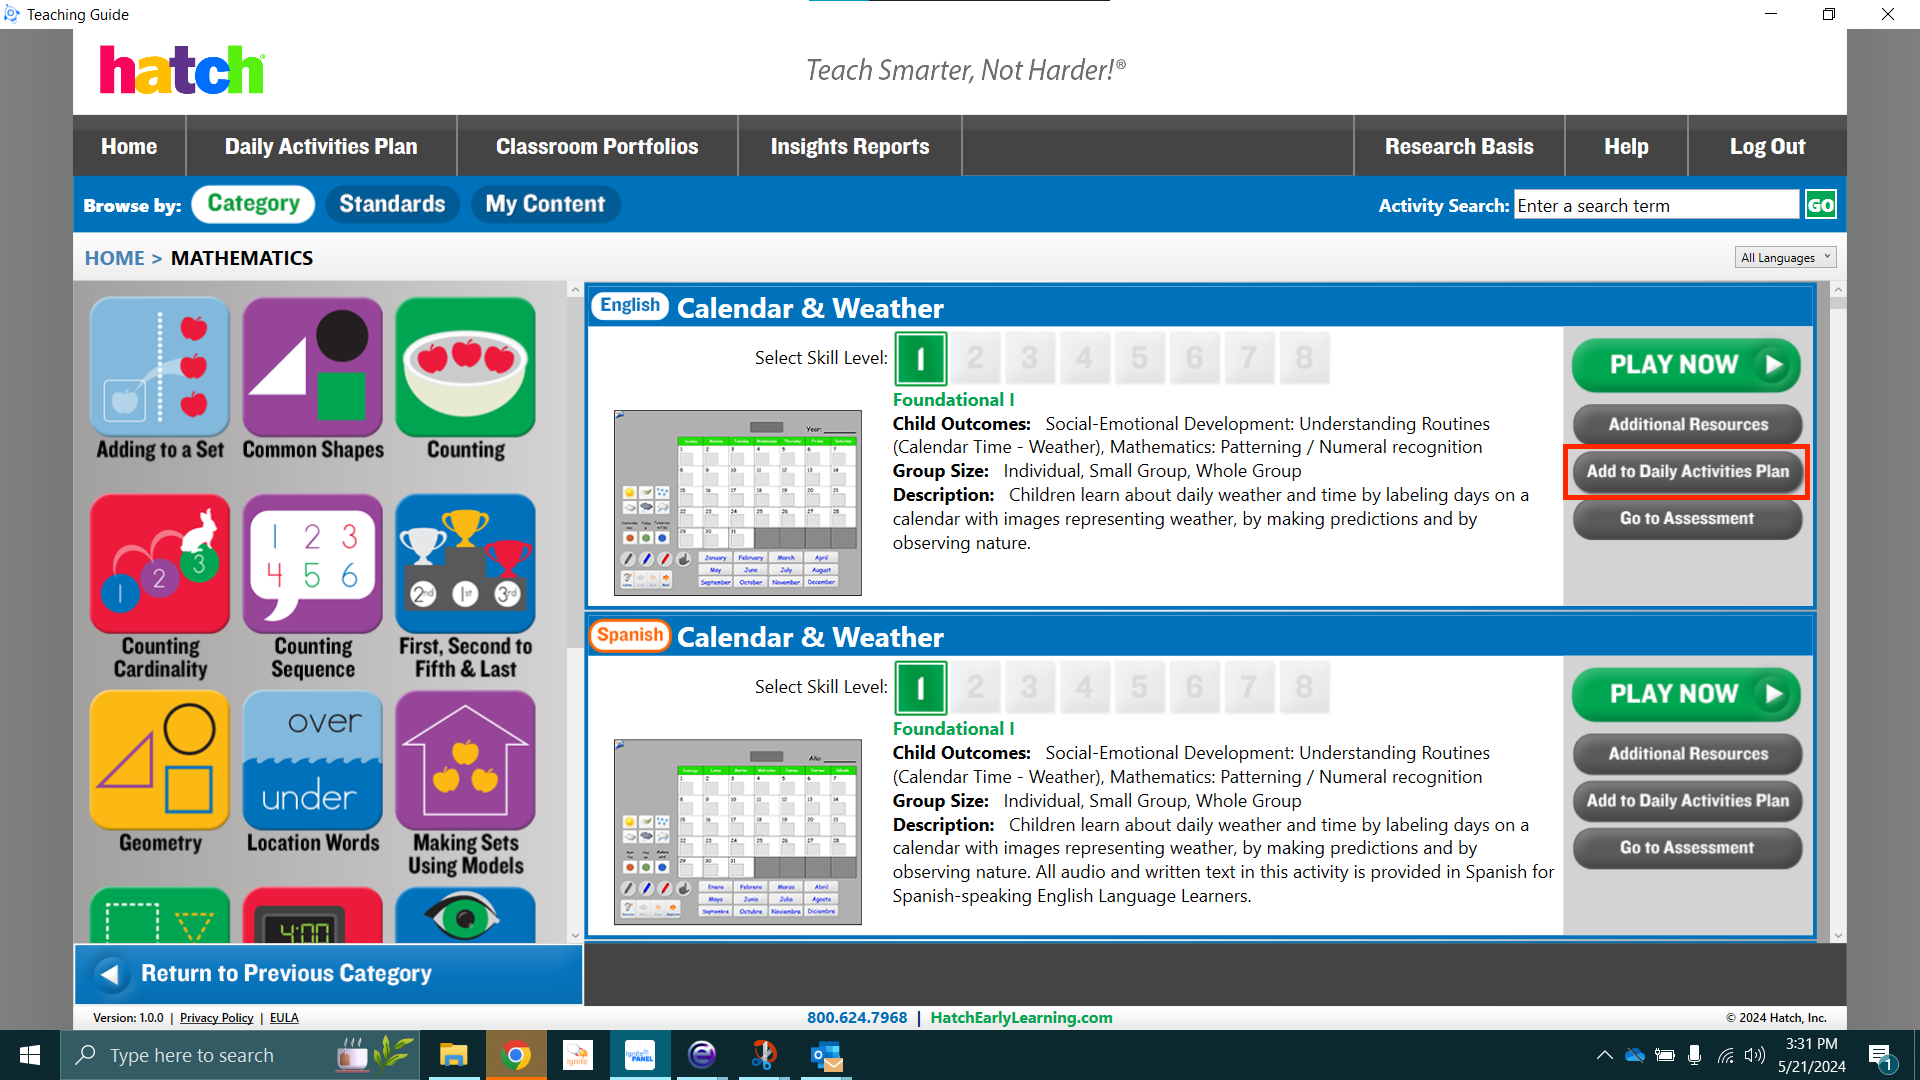This screenshot has width=1920, height=1080.
Task: Click the English calendar activity thumbnail
Action: pos(738,502)
